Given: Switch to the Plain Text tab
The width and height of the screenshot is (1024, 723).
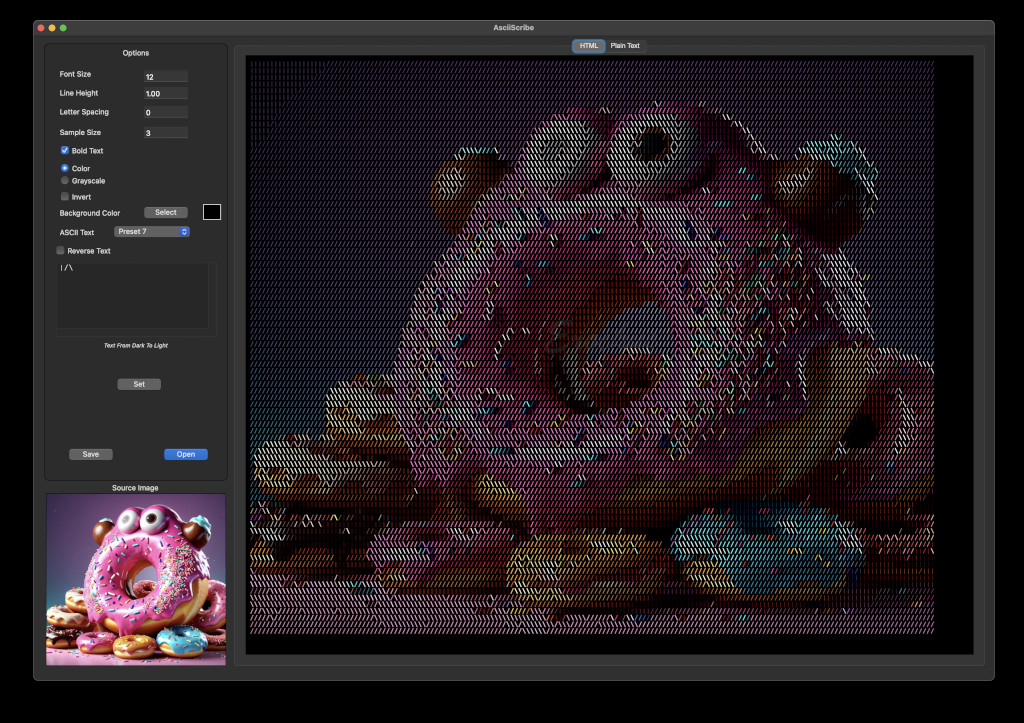Looking at the screenshot, I should click(625, 46).
